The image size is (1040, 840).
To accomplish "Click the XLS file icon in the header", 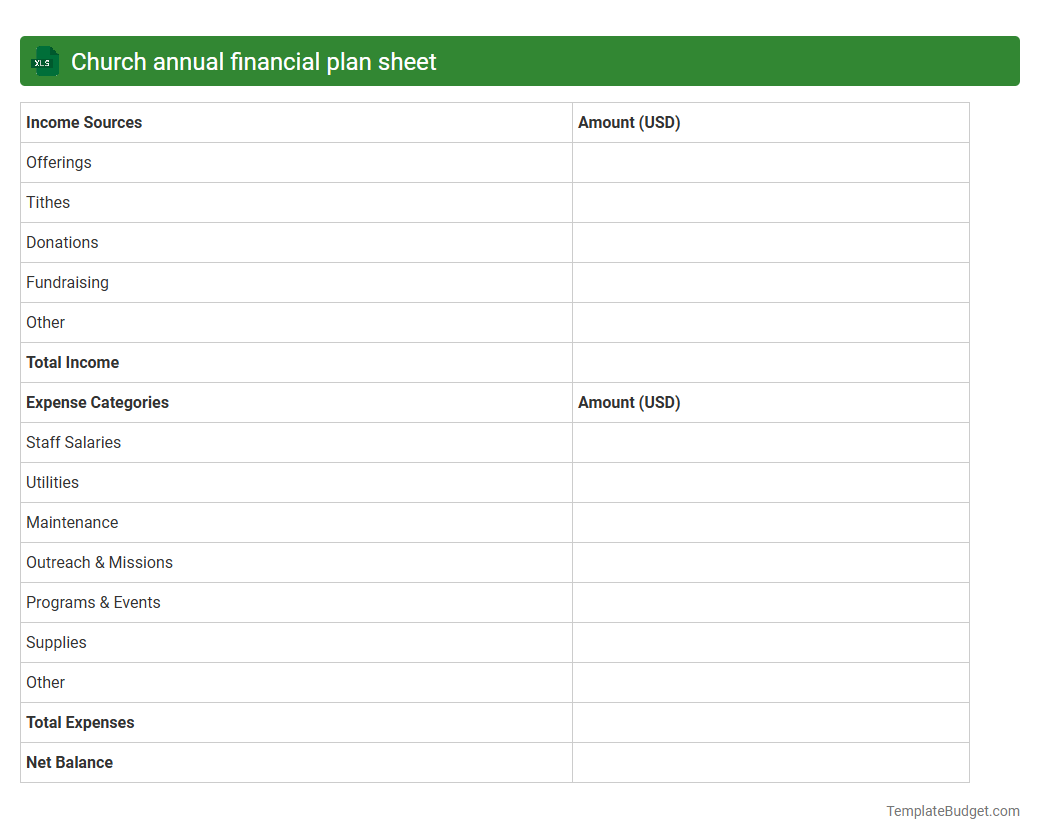I will (x=44, y=61).
